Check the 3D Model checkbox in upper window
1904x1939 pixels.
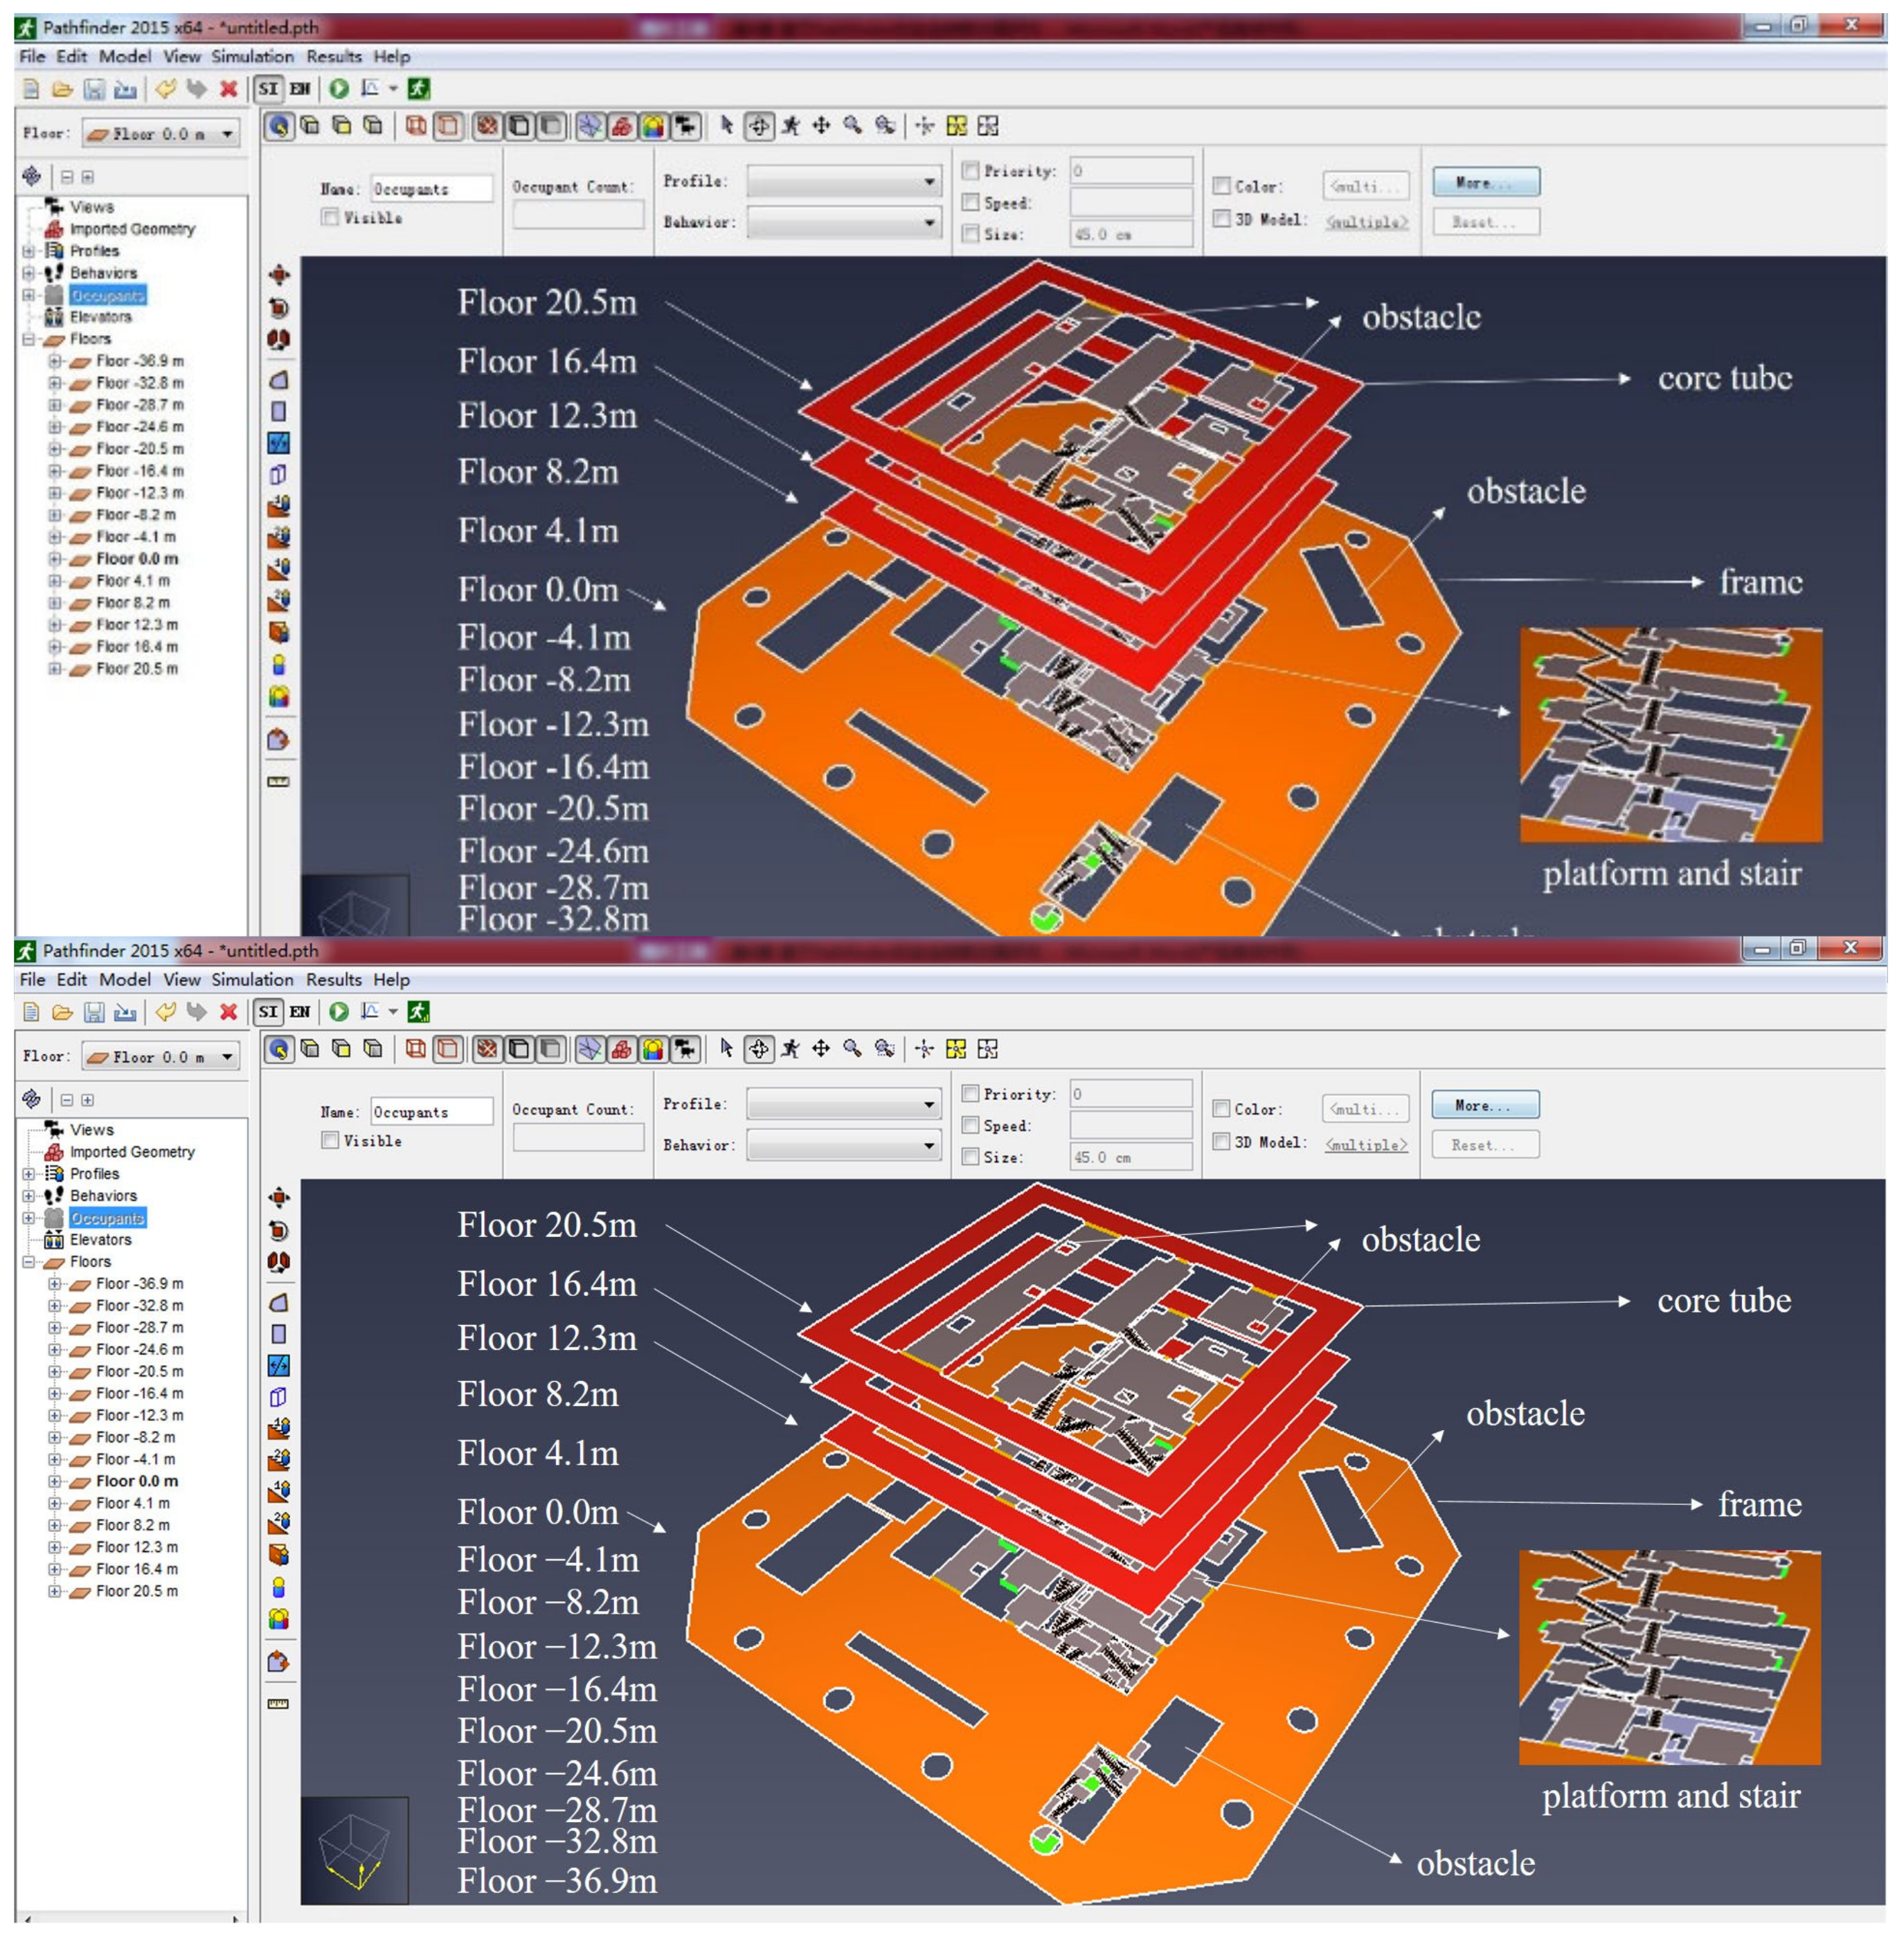pyautogui.click(x=1221, y=218)
